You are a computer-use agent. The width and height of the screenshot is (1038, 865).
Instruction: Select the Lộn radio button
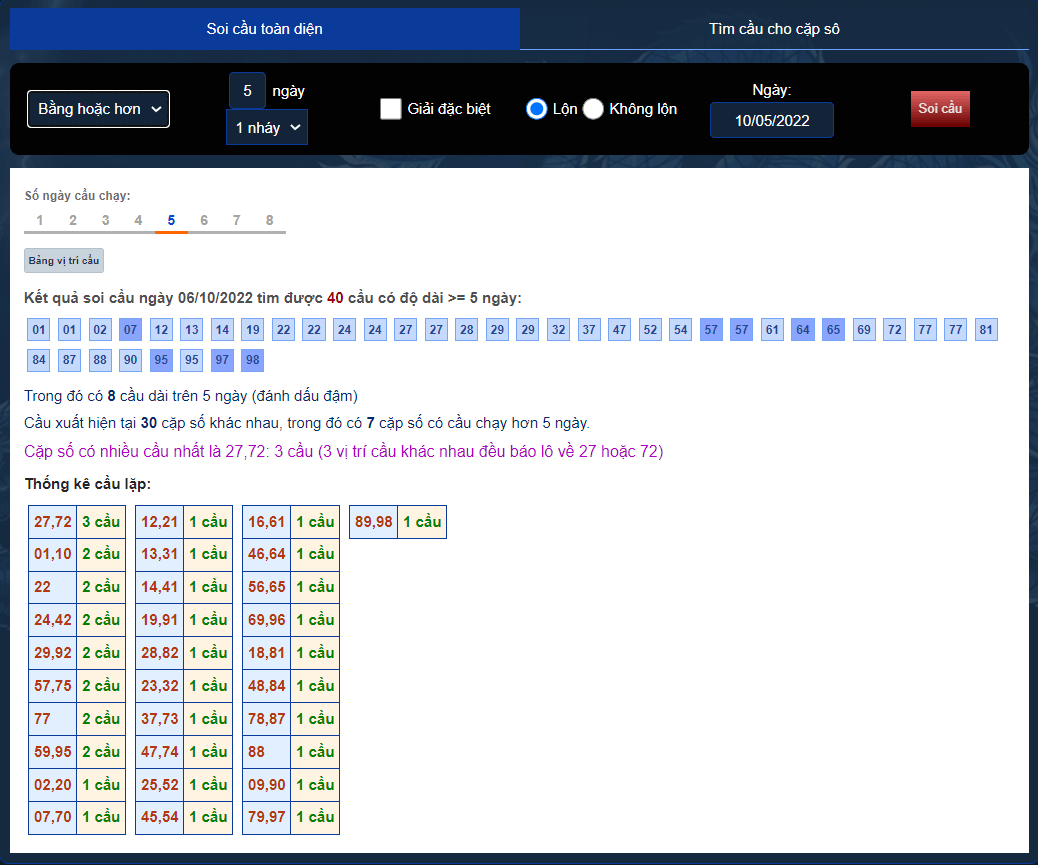[x=536, y=109]
